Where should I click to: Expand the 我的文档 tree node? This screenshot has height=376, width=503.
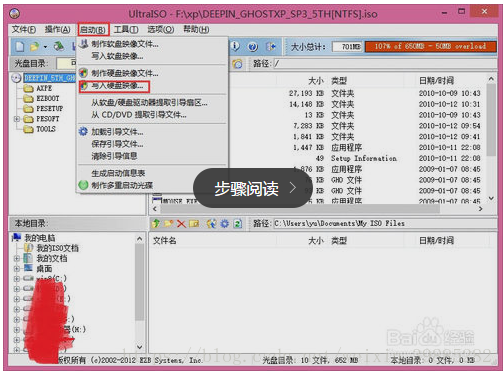coord(17,258)
